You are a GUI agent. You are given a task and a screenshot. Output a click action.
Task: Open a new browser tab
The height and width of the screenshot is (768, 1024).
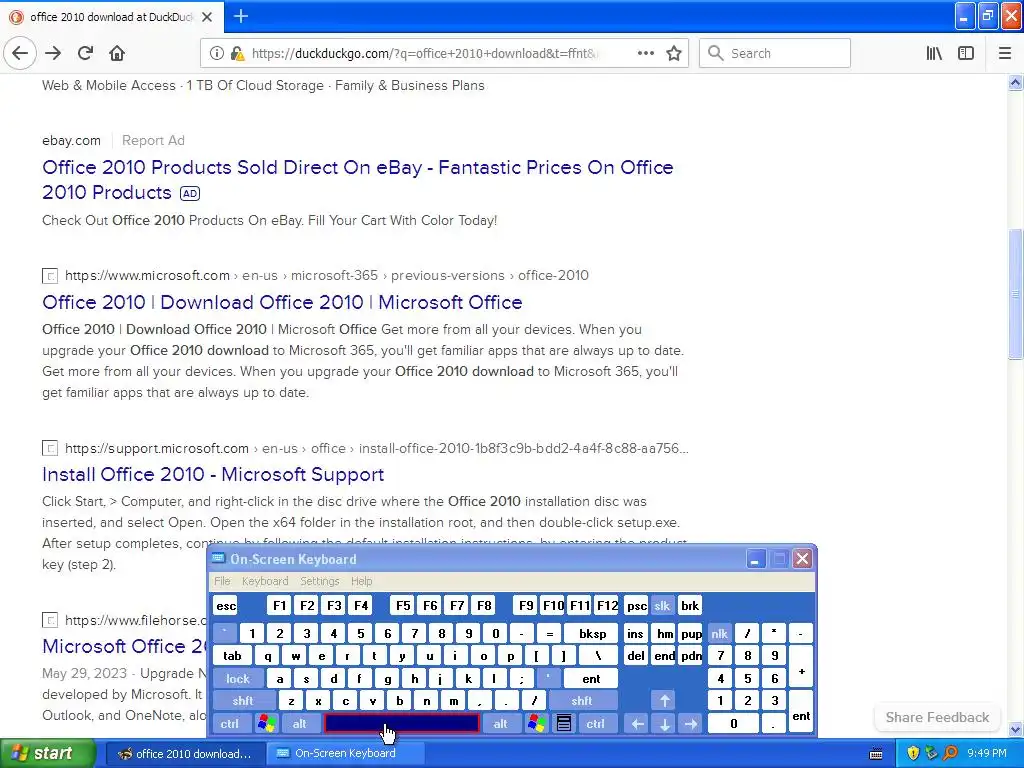240,16
